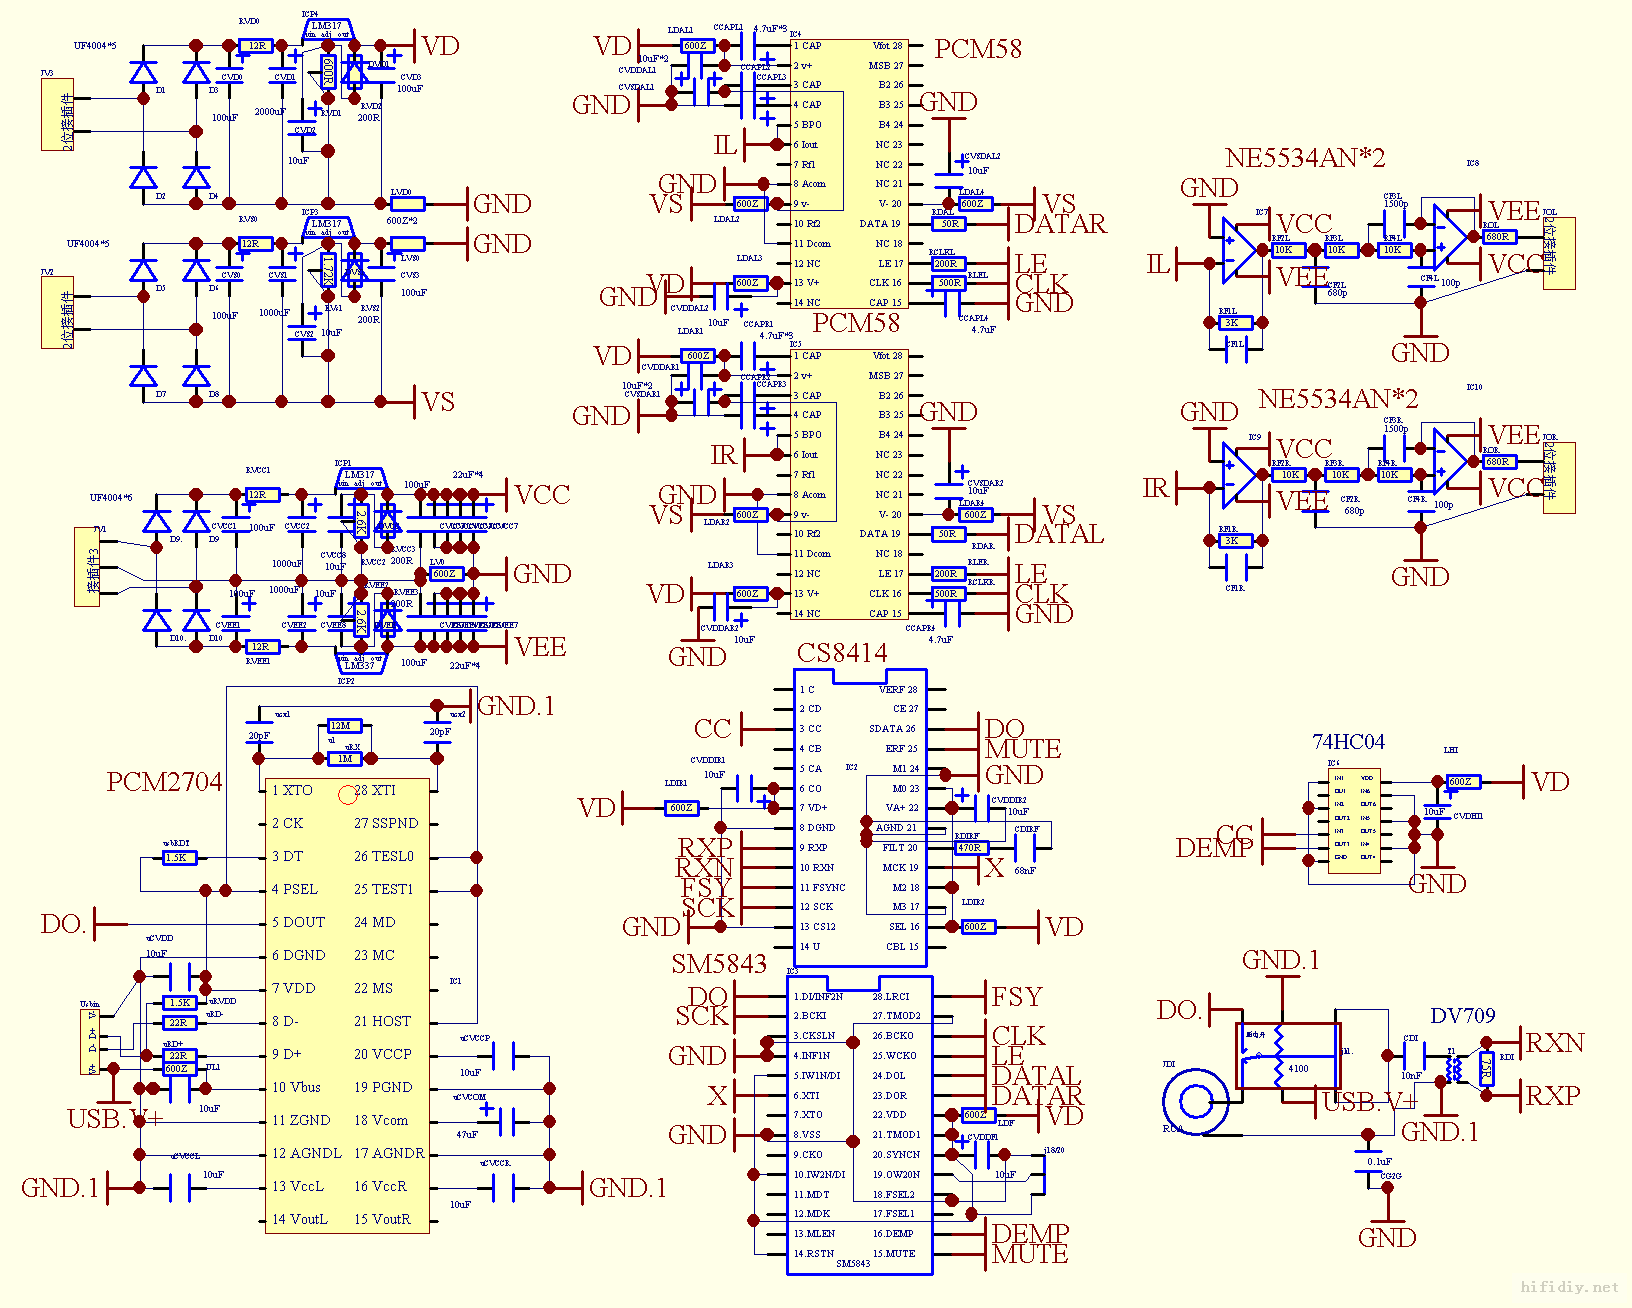Click the T1 transformer near DV709
Screen dimensions: 1632x1308
(x=1452, y=1069)
